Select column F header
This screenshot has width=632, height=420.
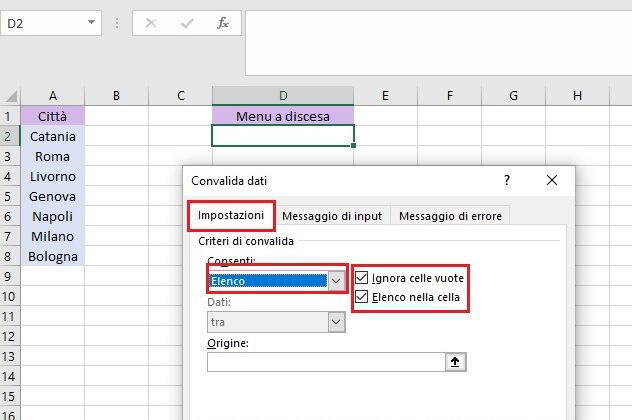(450, 96)
